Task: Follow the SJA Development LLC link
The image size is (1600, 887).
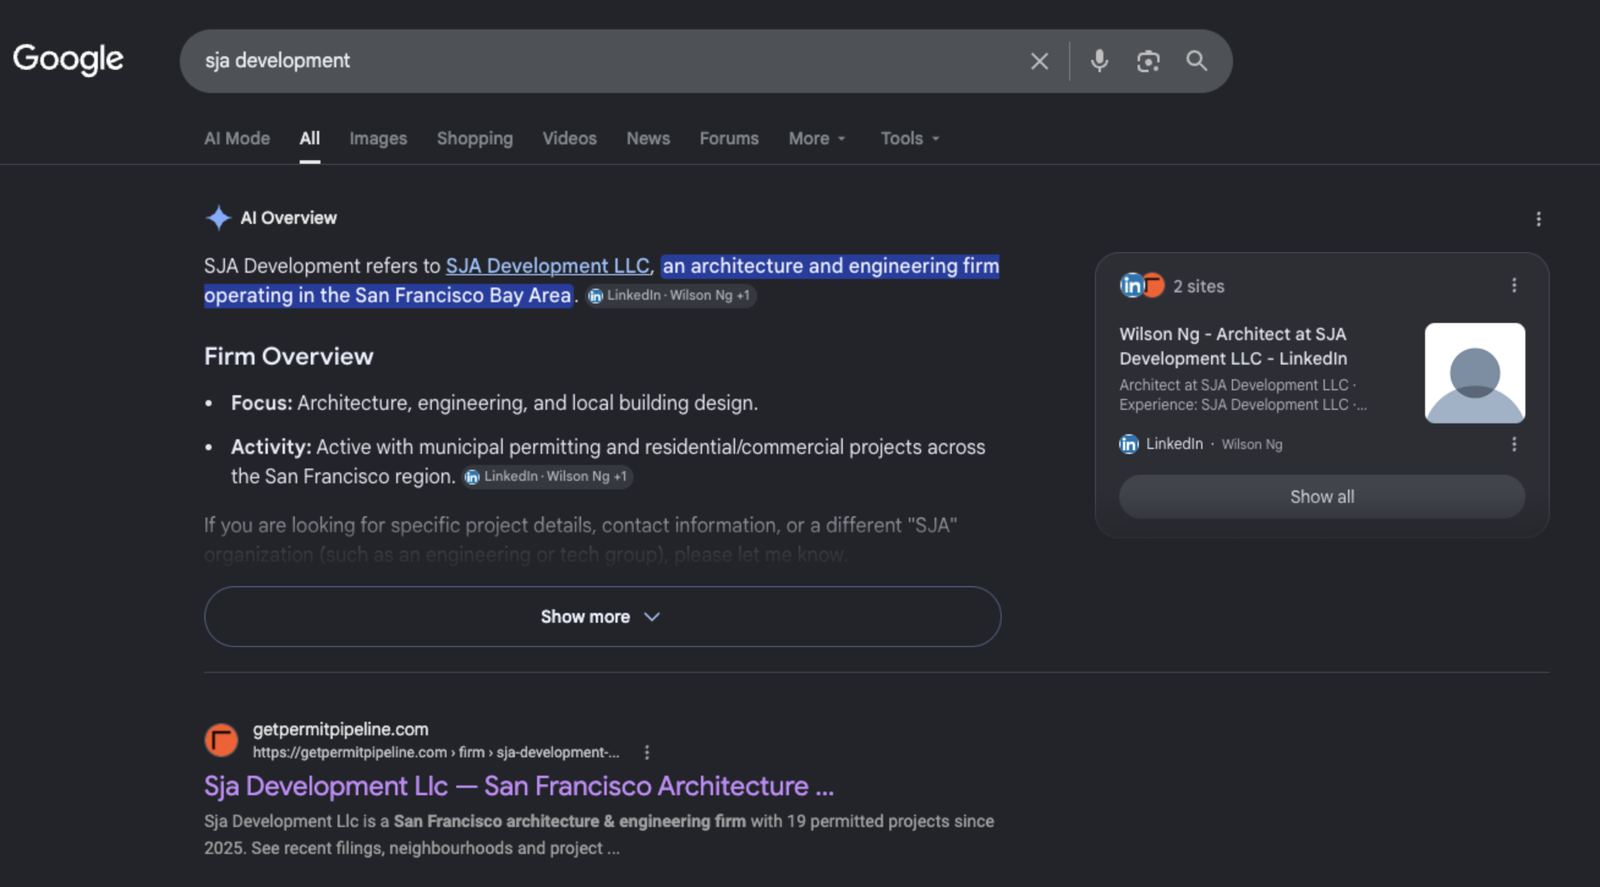Action: (548, 266)
